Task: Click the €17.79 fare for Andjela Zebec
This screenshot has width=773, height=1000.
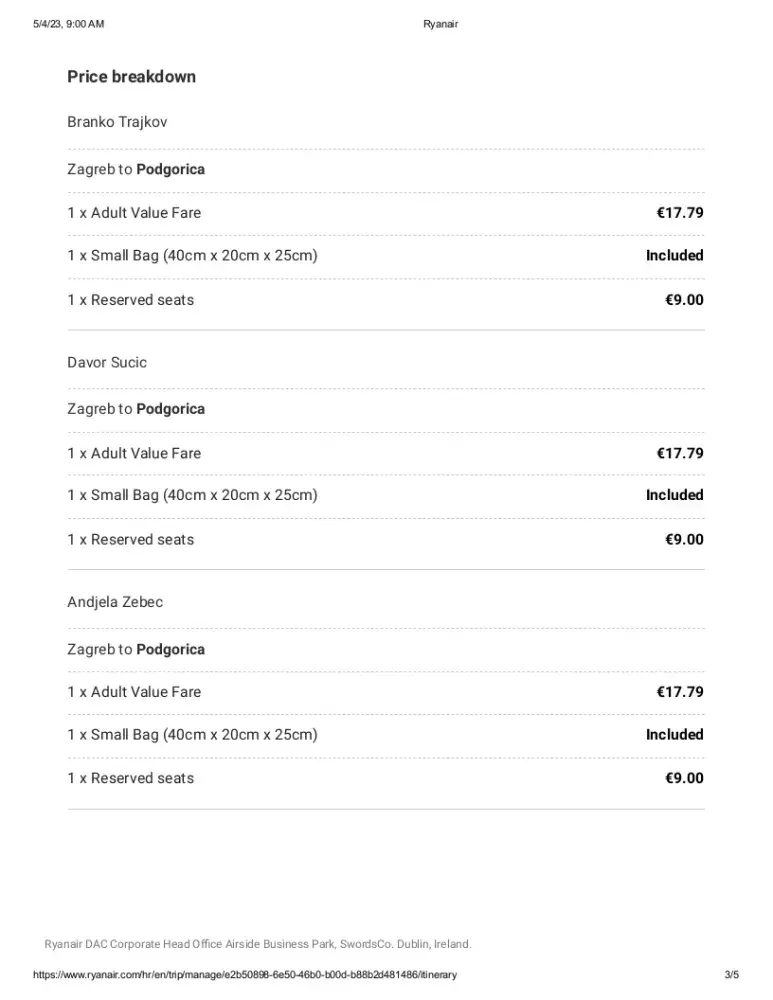Action: coord(680,692)
